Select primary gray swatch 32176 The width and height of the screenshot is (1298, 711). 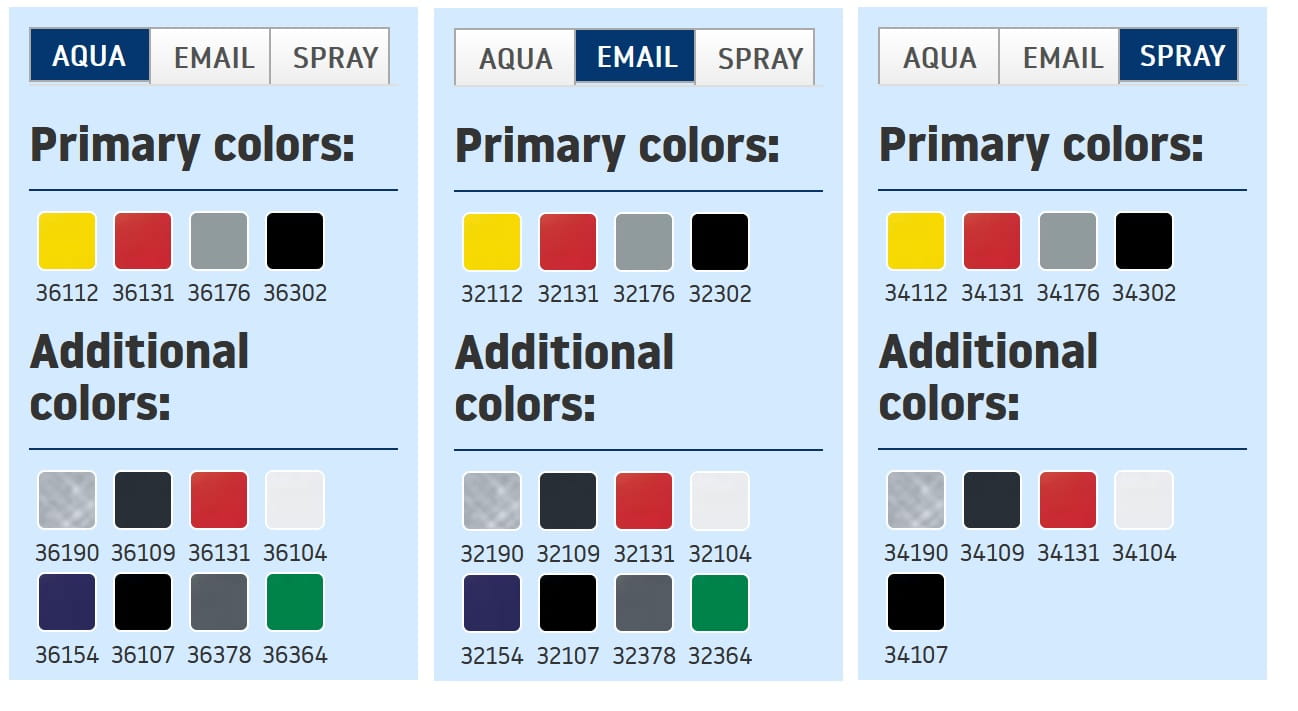pyautogui.click(x=644, y=242)
